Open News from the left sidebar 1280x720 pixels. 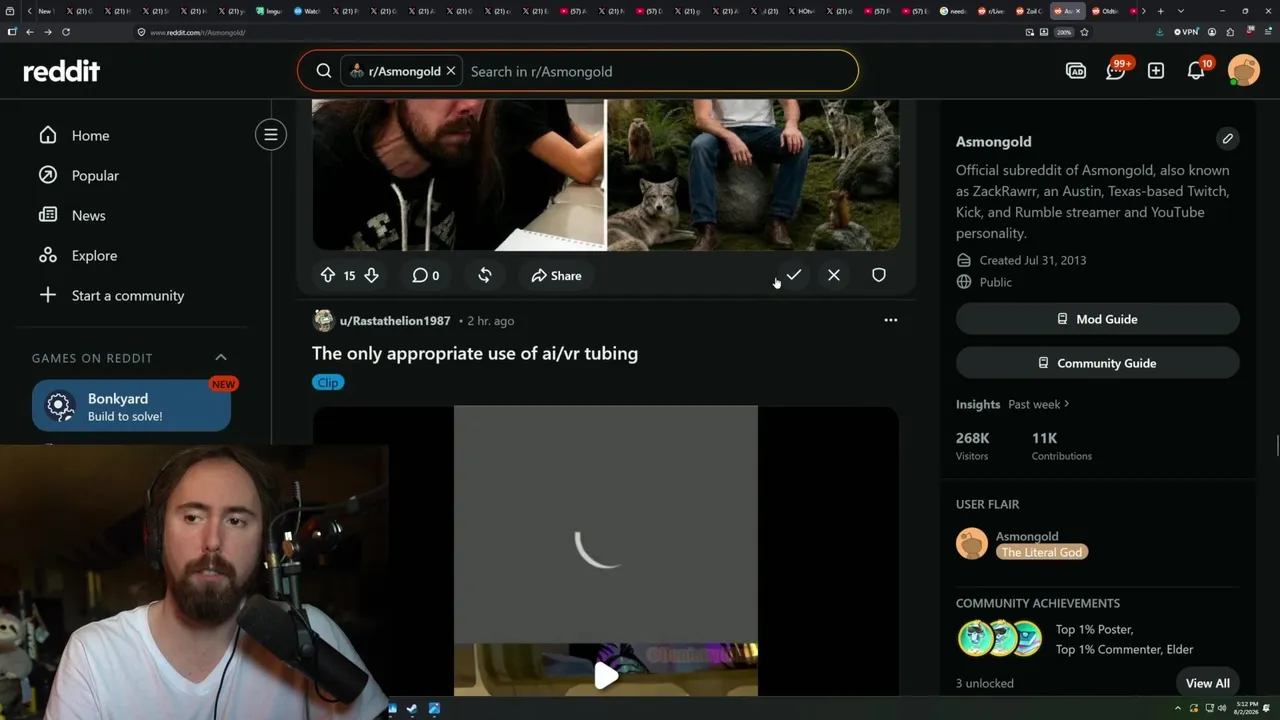[88, 215]
